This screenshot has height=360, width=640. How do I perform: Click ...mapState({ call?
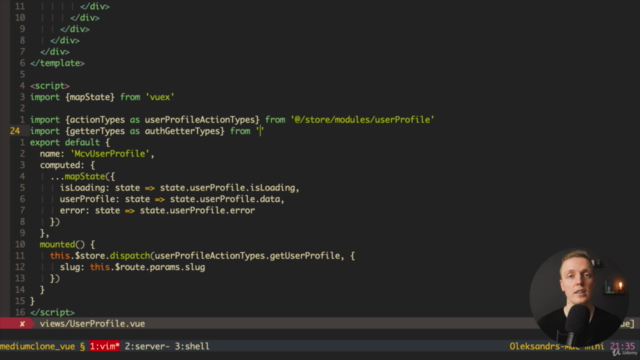[x=82, y=177]
